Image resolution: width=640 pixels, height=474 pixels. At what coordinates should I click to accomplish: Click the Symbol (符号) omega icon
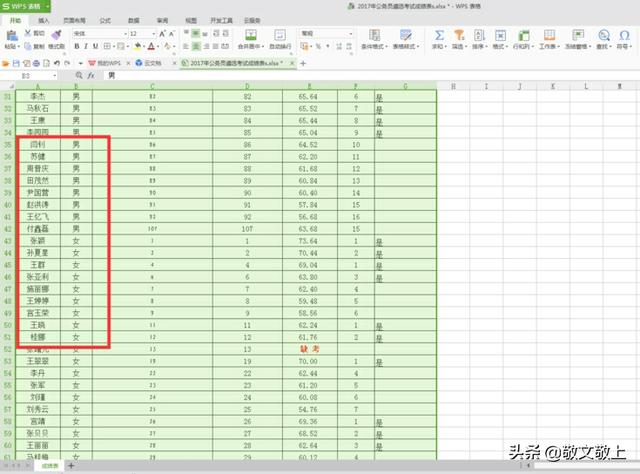click(624, 36)
